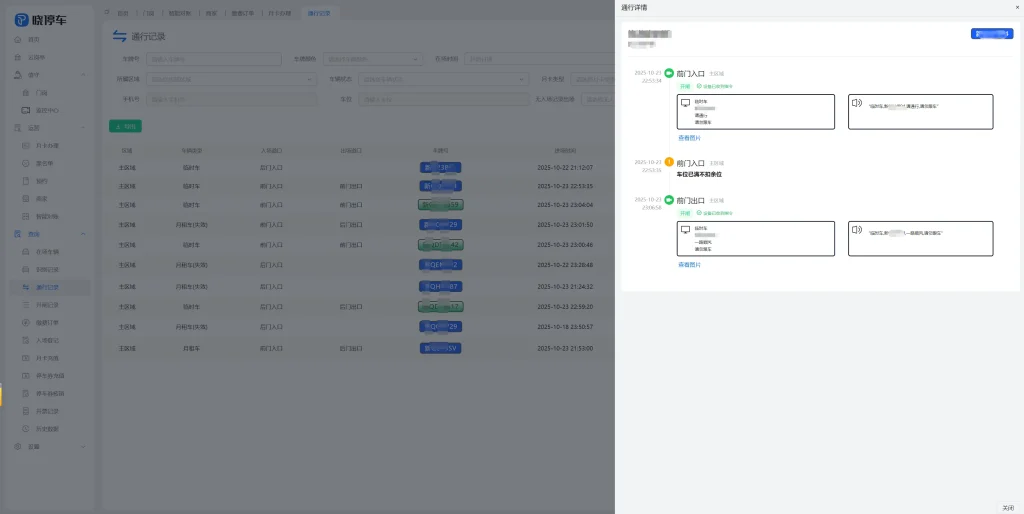Click the green export button above the table
Image resolution: width=1024 pixels, height=514 pixels.
tap(125, 126)
